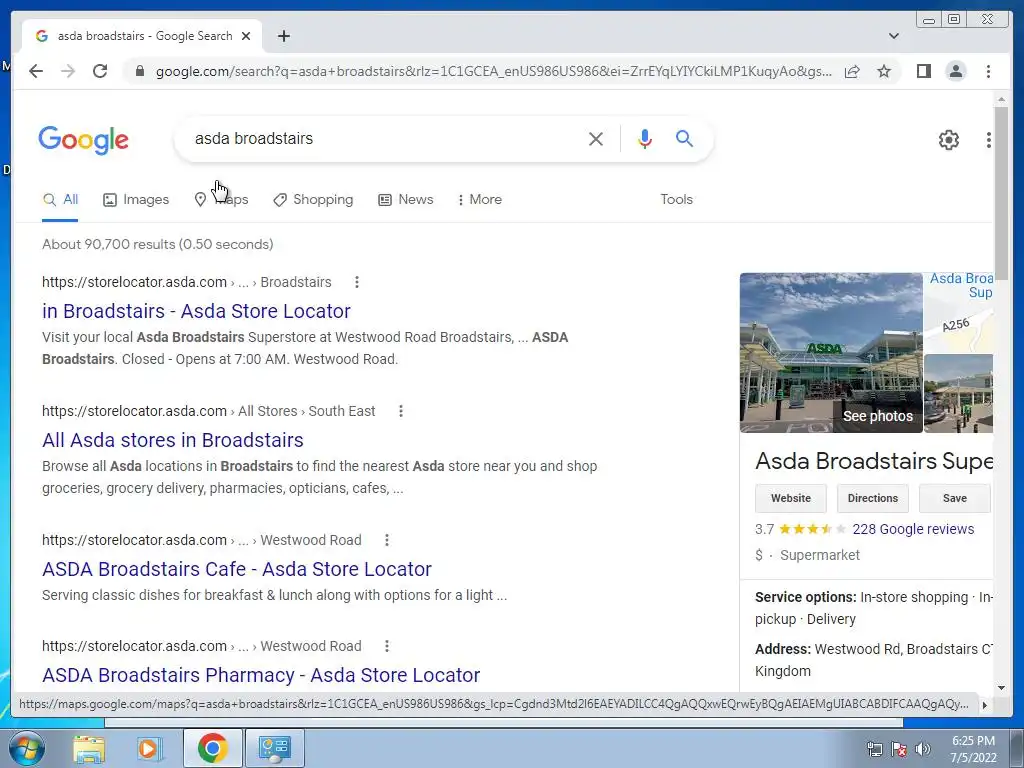The height and width of the screenshot is (768, 1024).
Task: Expand the More search options
Action: (479, 200)
